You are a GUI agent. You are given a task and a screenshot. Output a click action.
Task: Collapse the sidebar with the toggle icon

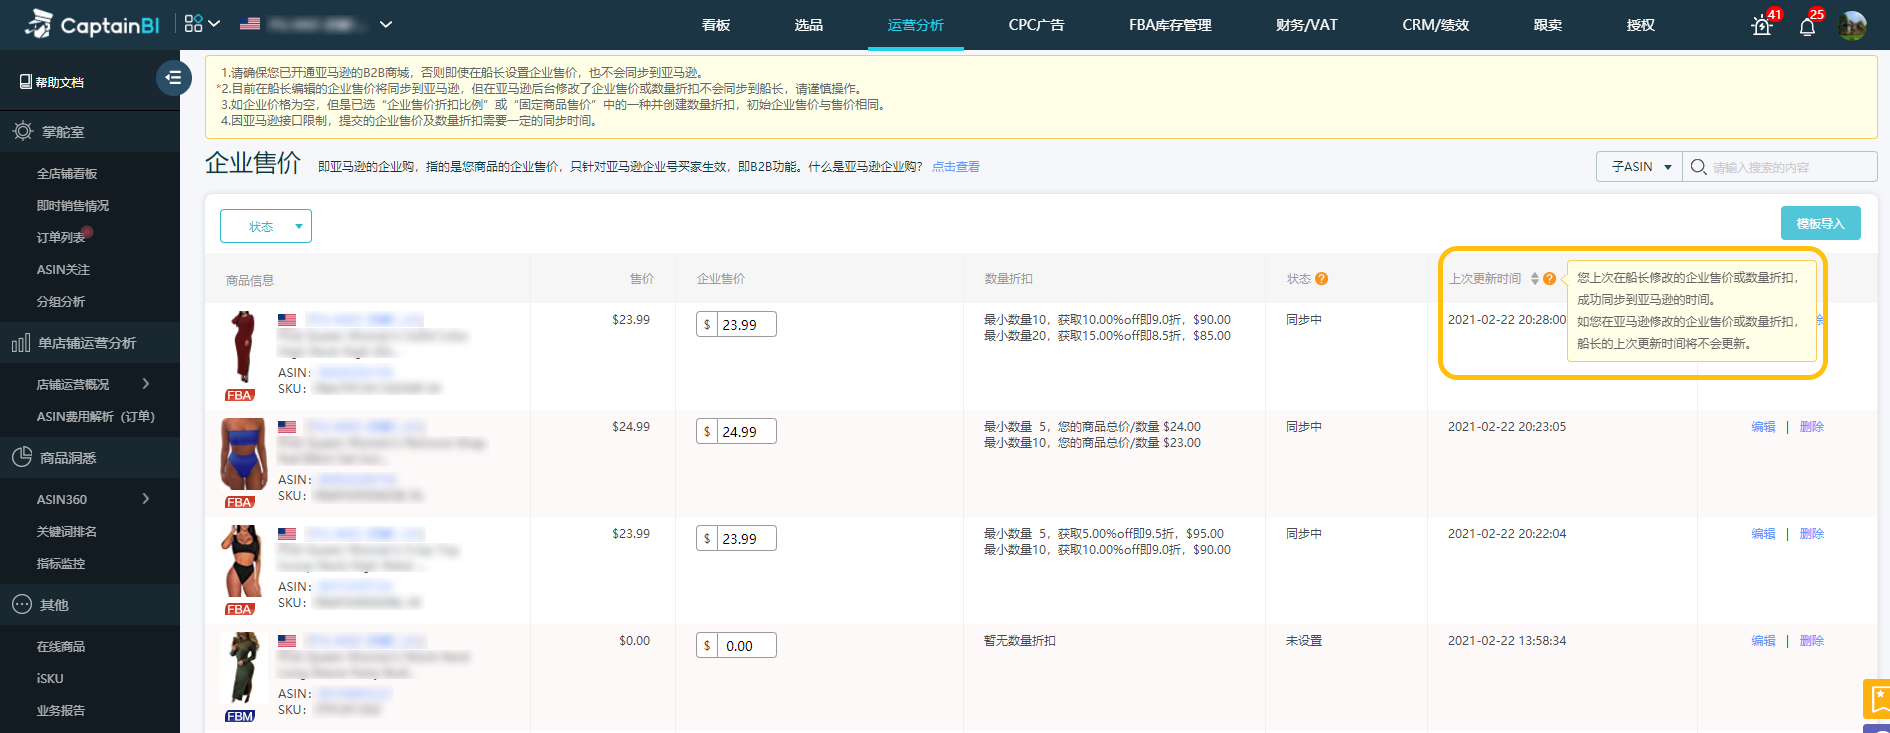pos(174,77)
